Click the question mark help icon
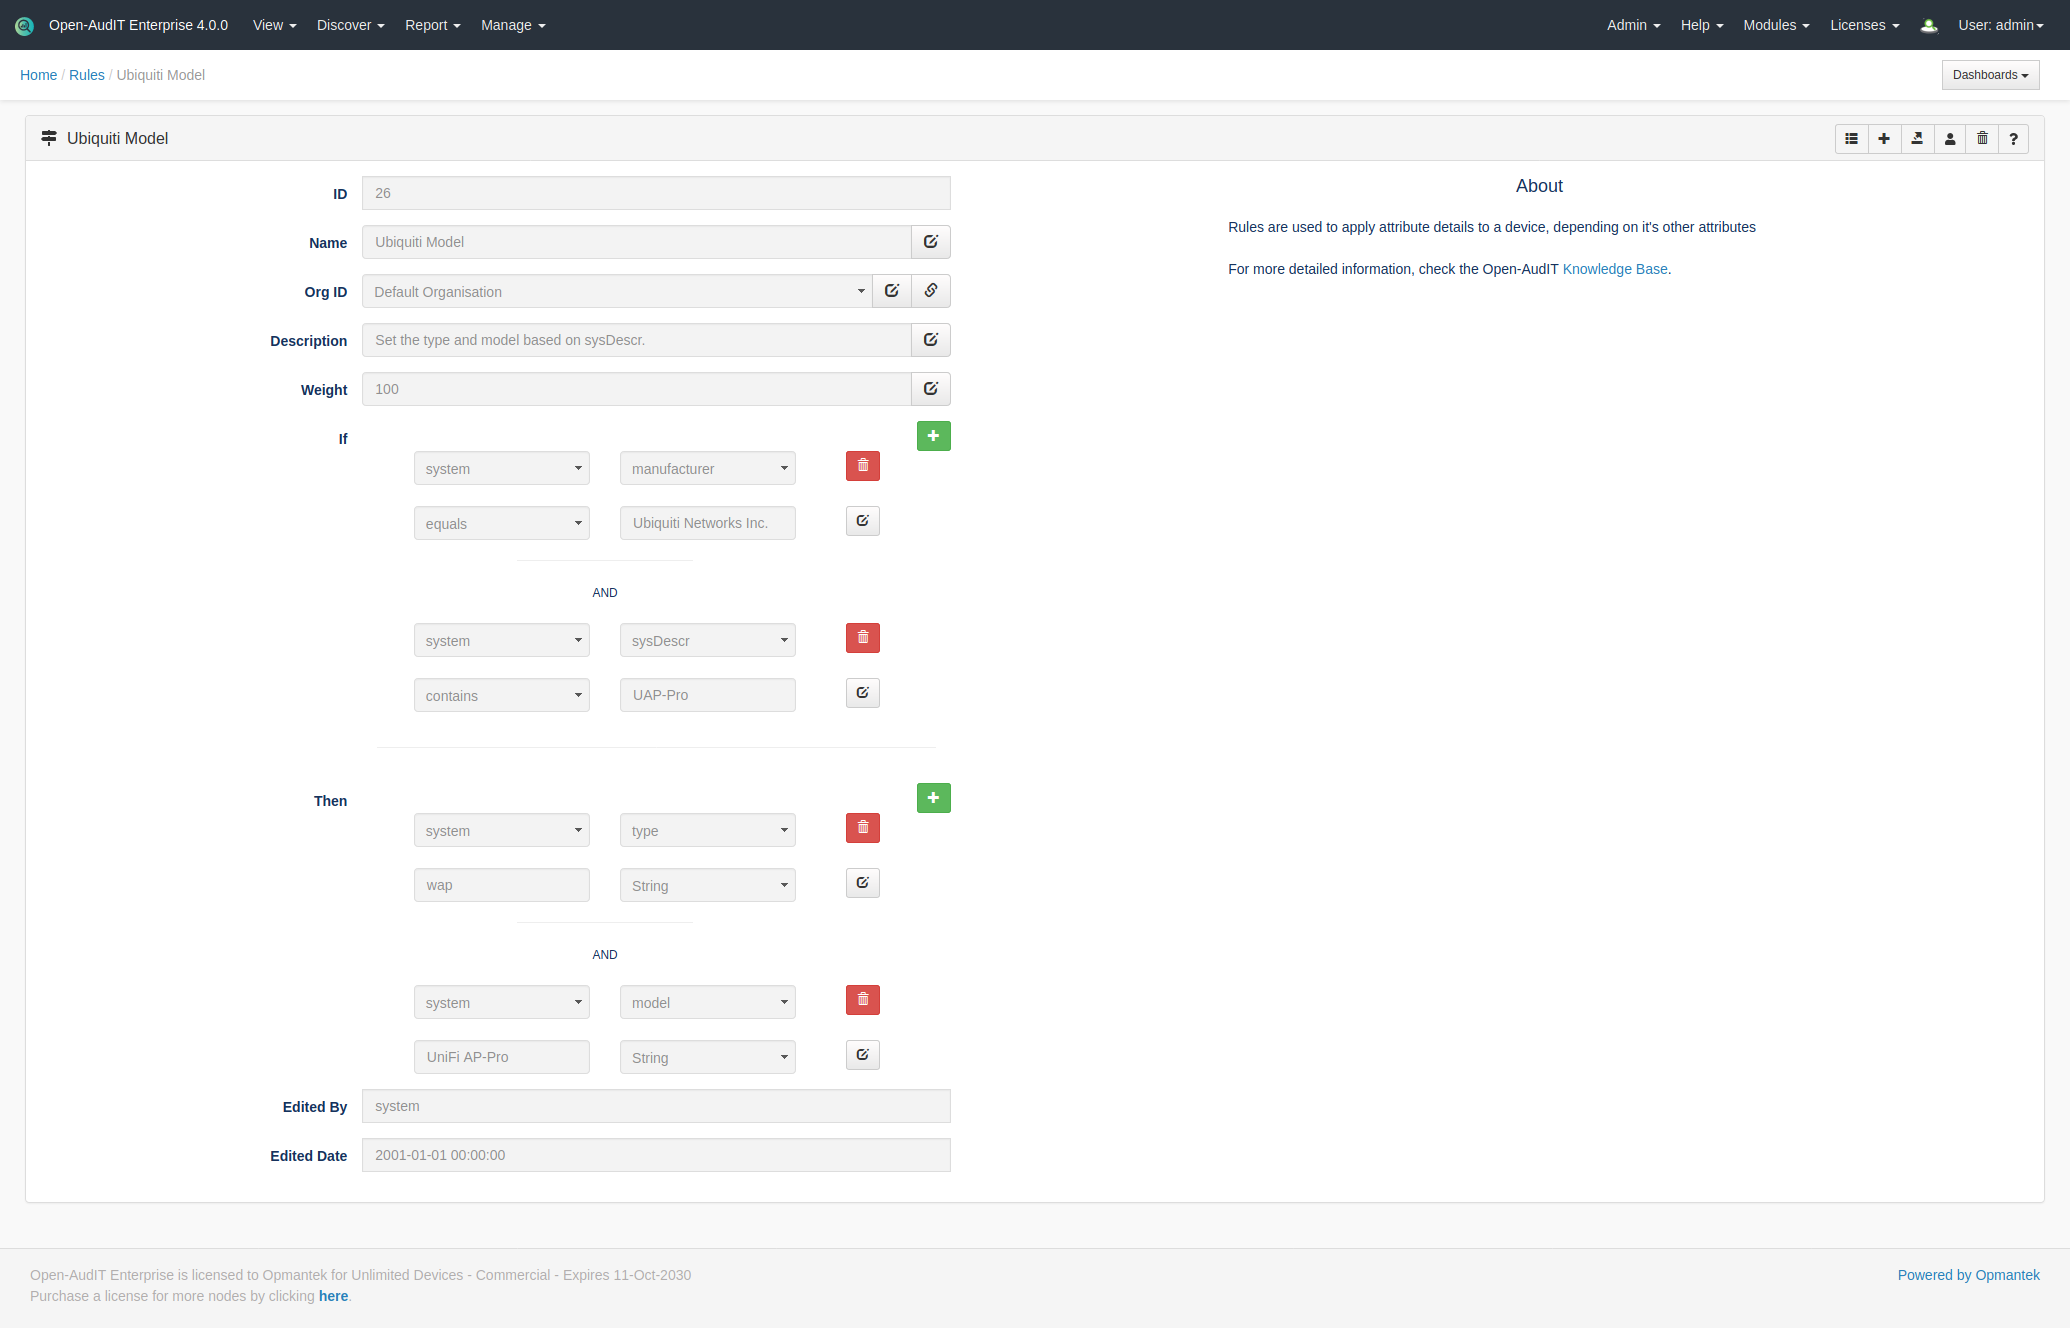This screenshot has height=1328, width=2070. click(x=2013, y=139)
